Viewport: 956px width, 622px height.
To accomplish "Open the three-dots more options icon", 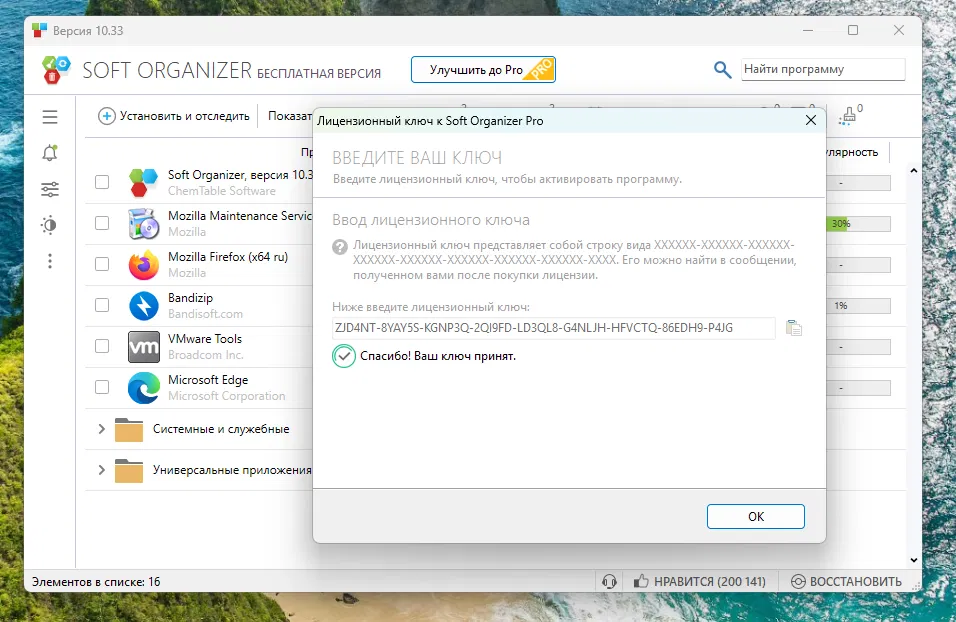I will click(50, 261).
